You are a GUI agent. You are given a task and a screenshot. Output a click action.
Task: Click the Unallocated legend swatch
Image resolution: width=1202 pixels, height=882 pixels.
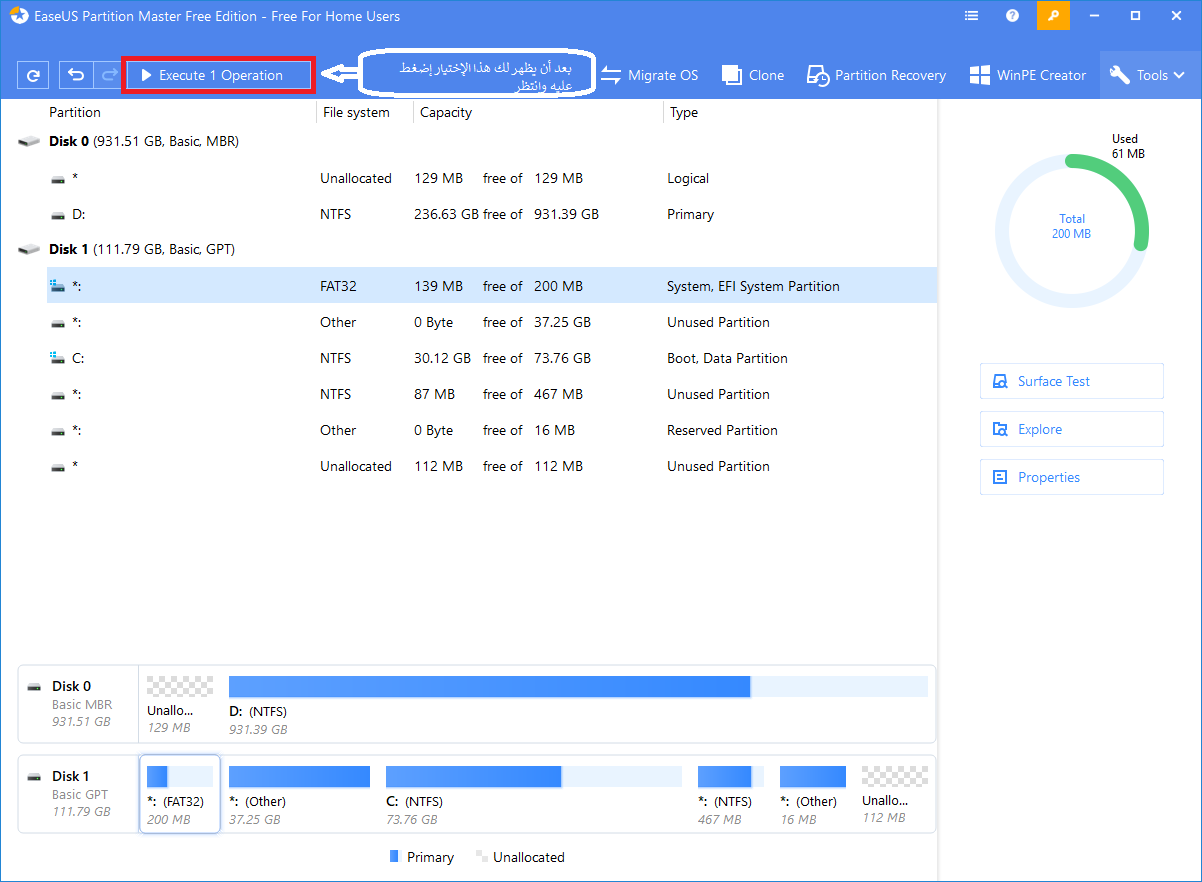coord(482,857)
